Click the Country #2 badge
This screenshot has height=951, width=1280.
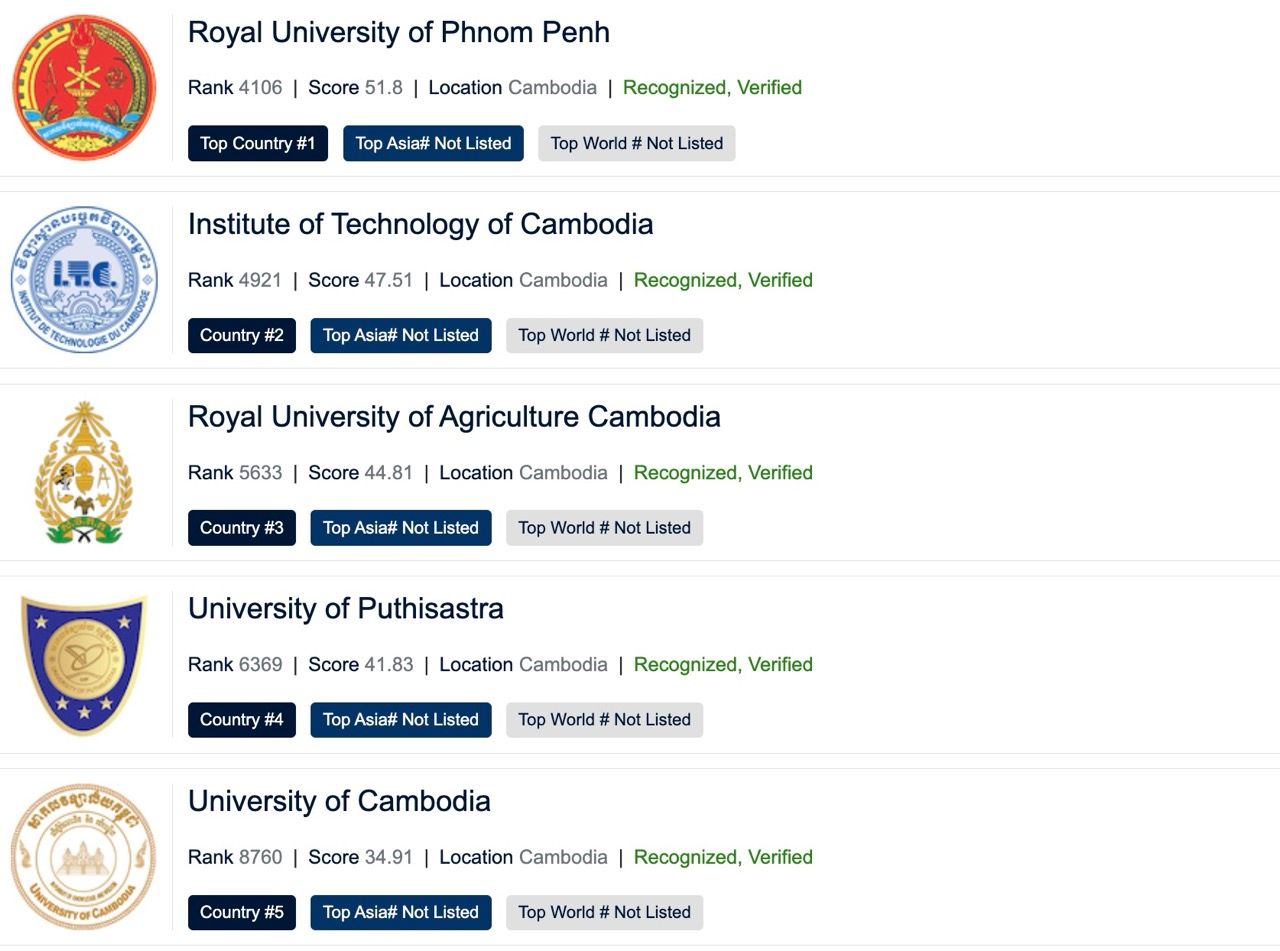click(x=241, y=335)
